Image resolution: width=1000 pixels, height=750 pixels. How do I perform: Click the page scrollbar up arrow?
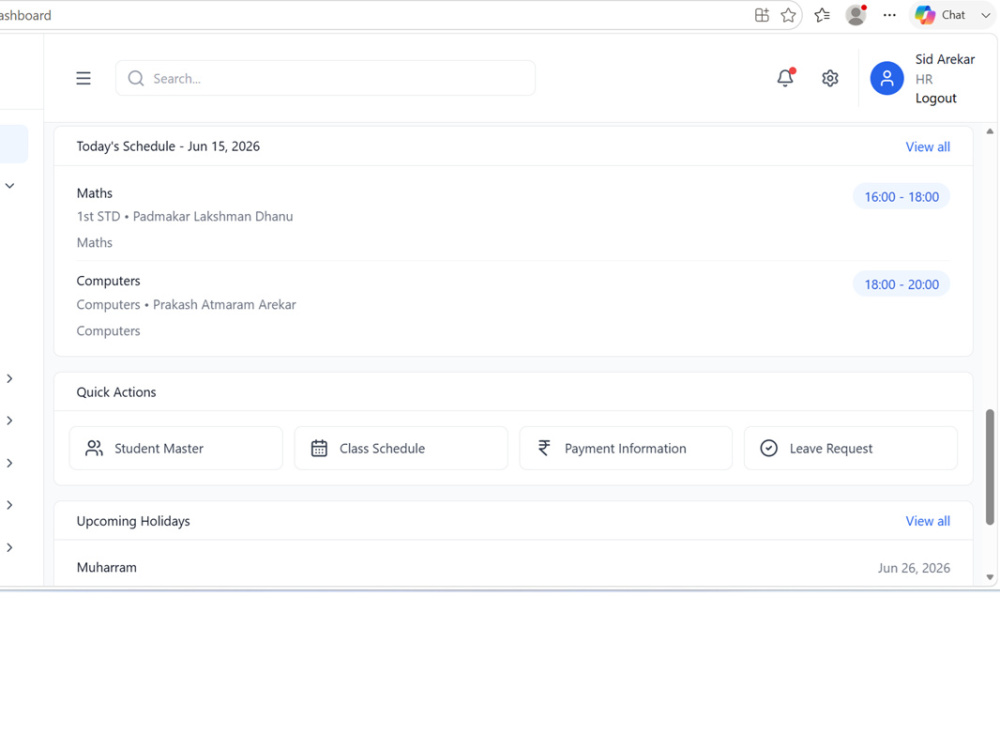click(x=990, y=131)
